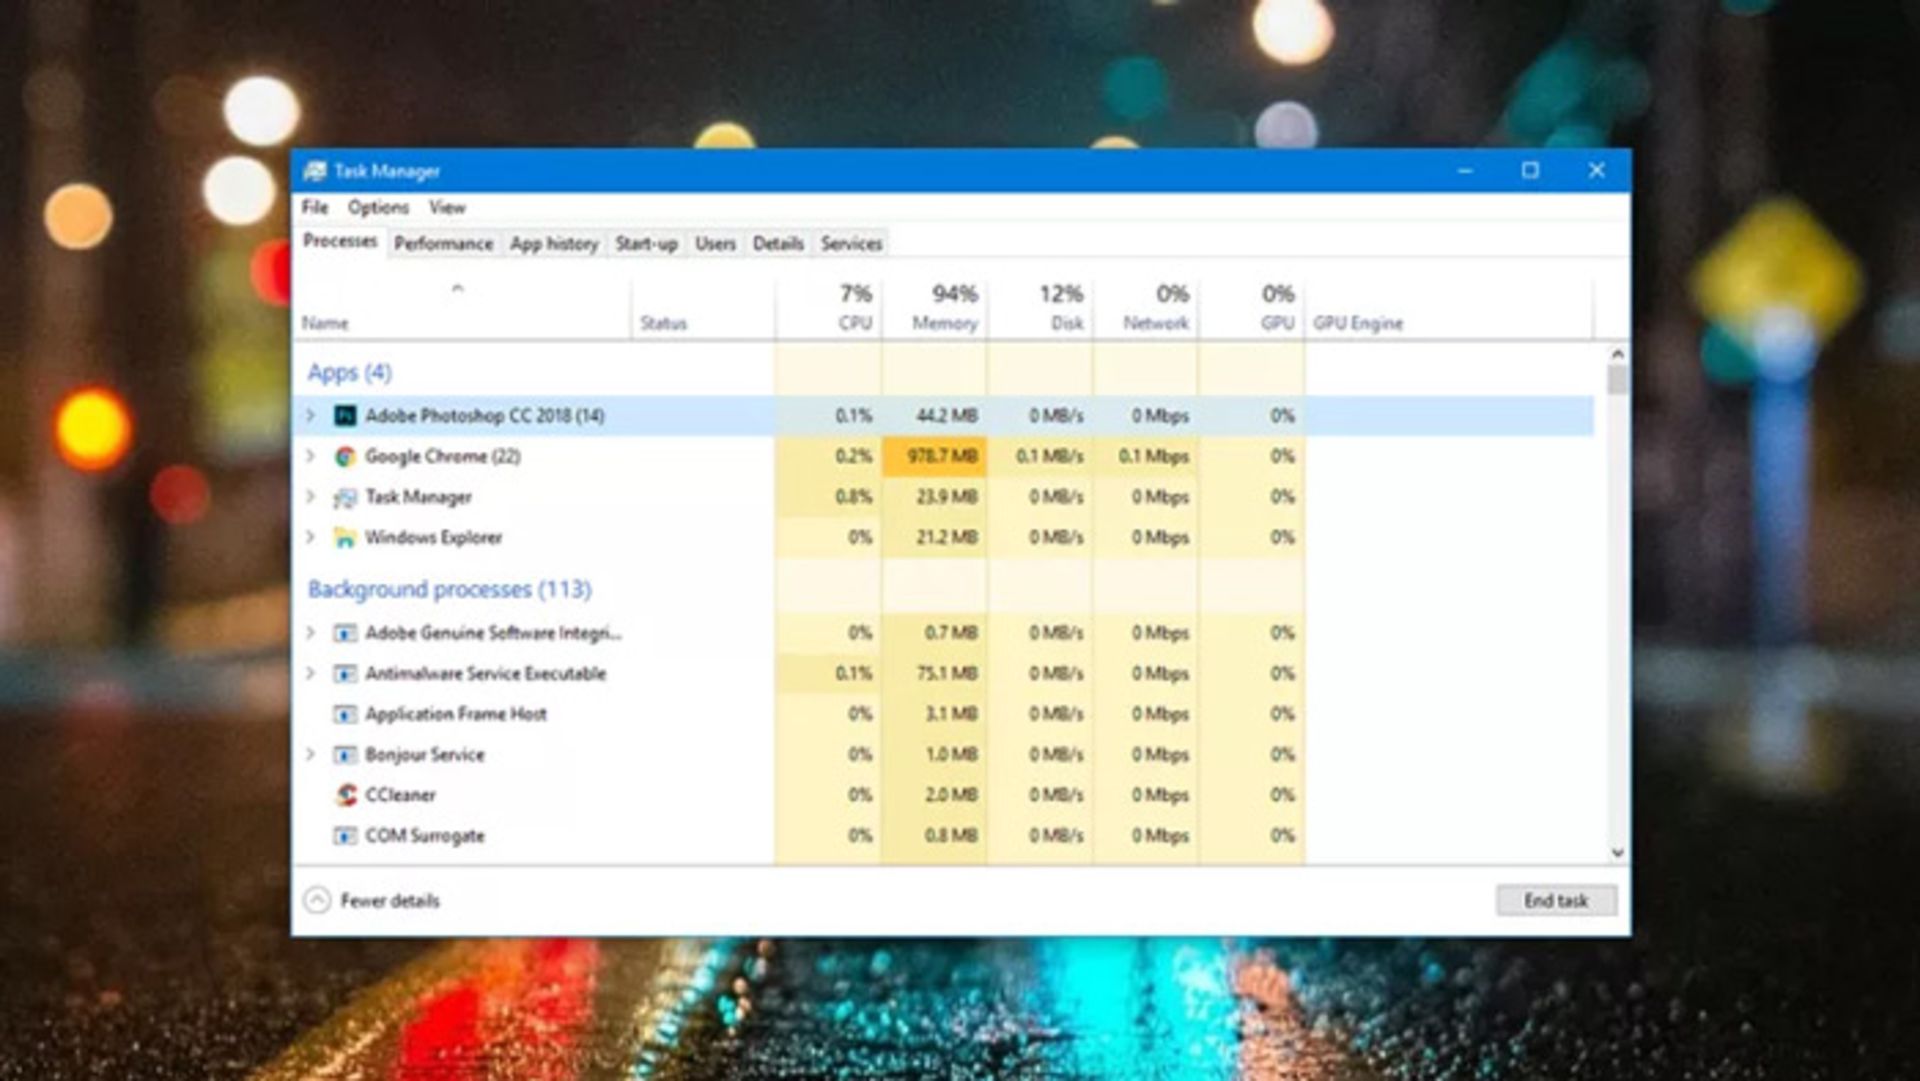The width and height of the screenshot is (1920, 1081).
Task: Switch to the Performance tab
Action: coord(443,244)
